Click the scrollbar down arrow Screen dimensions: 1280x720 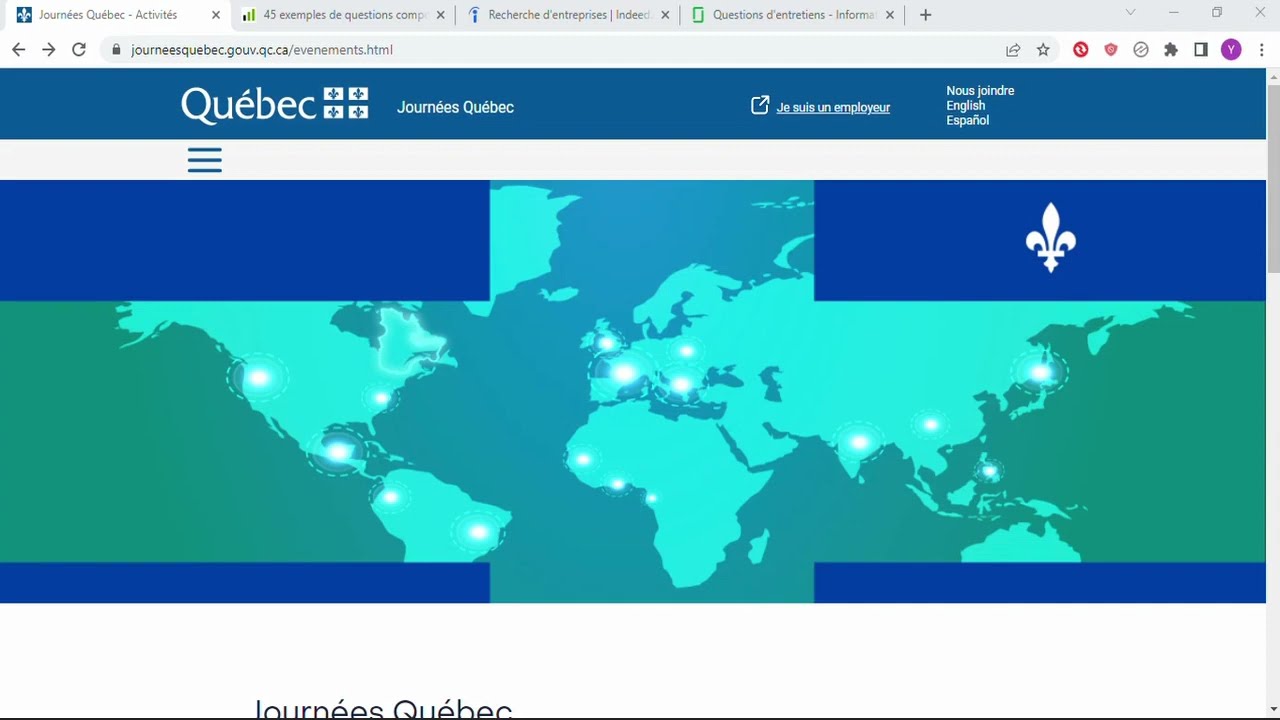tap(1273, 709)
